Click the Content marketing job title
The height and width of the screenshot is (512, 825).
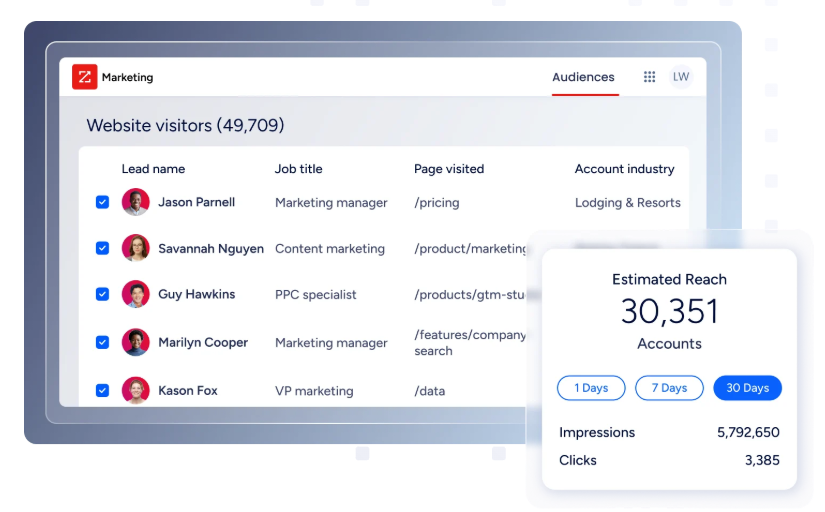click(330, 248)
